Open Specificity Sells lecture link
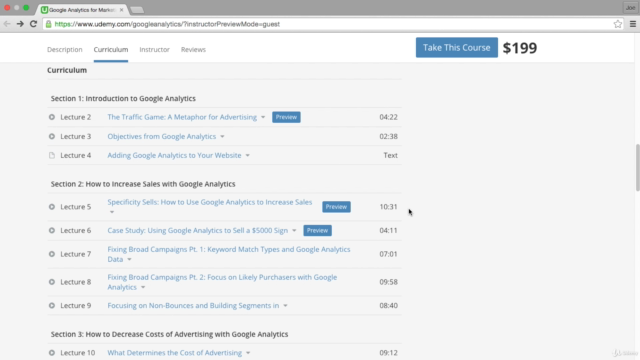The height and width of the screenshot is (360, 640). [x=210, y=202]
